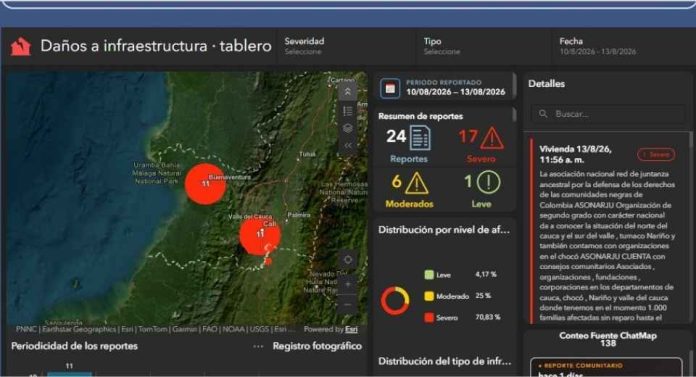Click the Detalles panel heading
The height and width of the screenshot is (377, 696).
point(546,84)
